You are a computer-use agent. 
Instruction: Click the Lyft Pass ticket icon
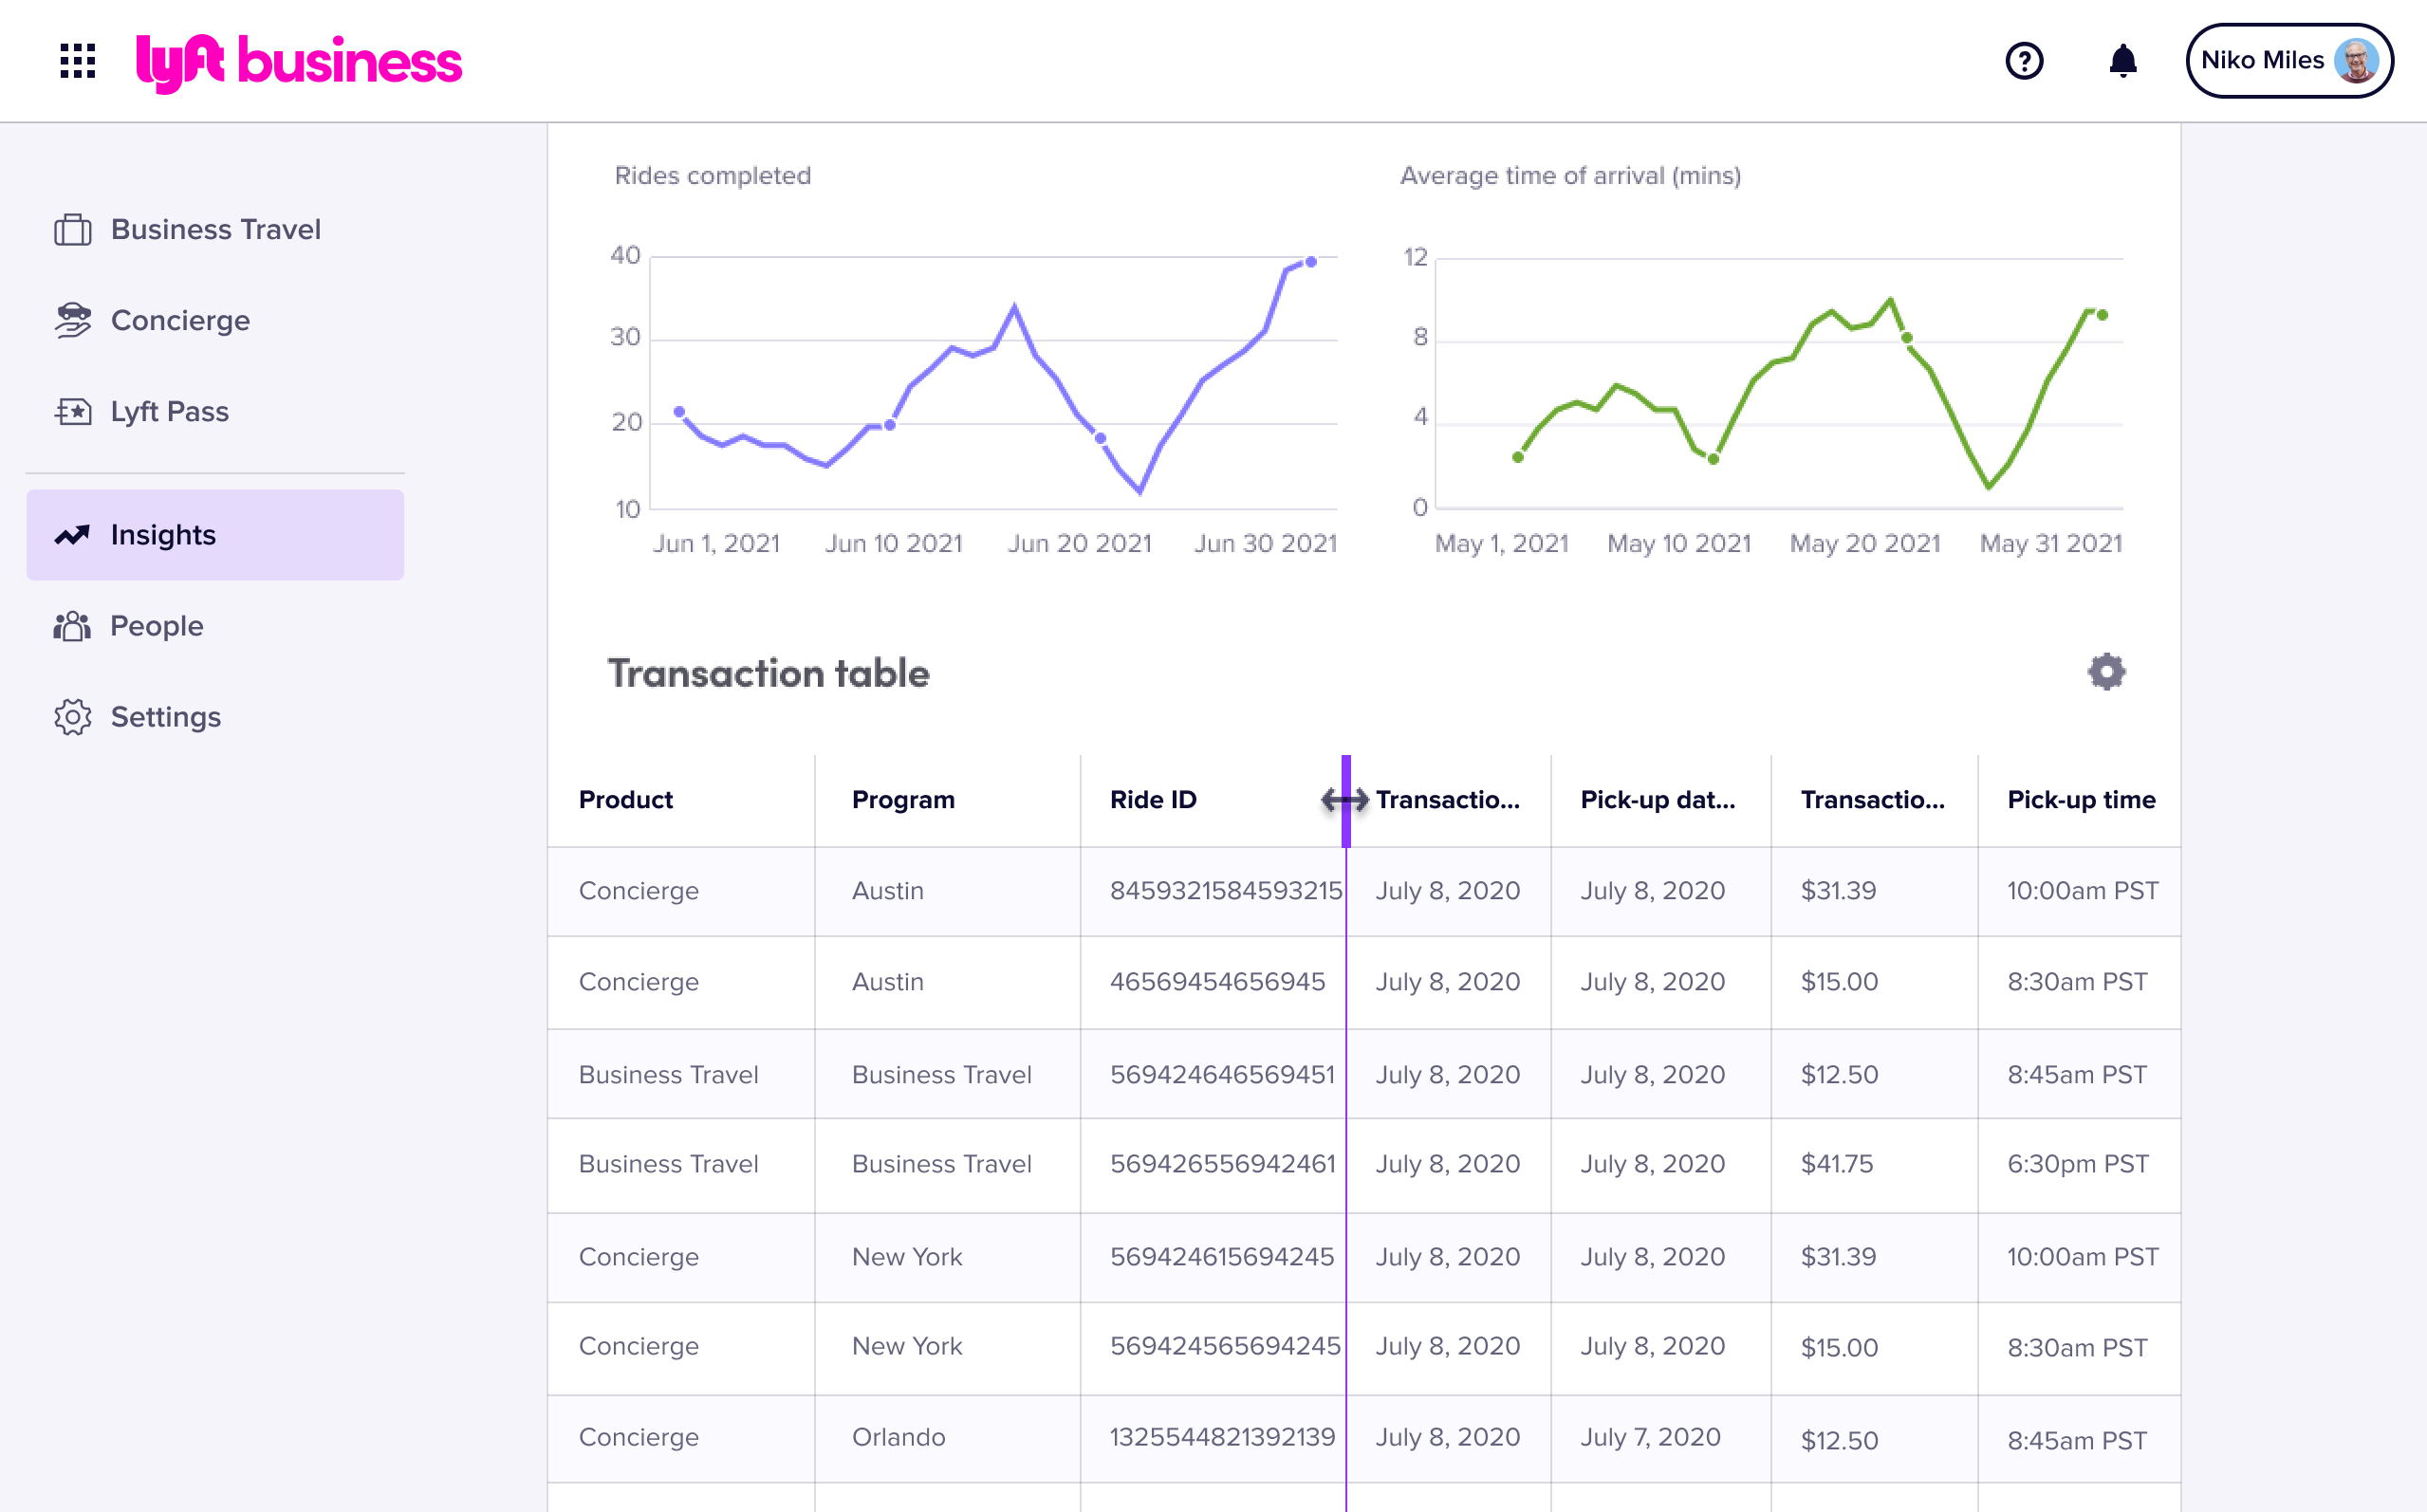coord(72,412)
